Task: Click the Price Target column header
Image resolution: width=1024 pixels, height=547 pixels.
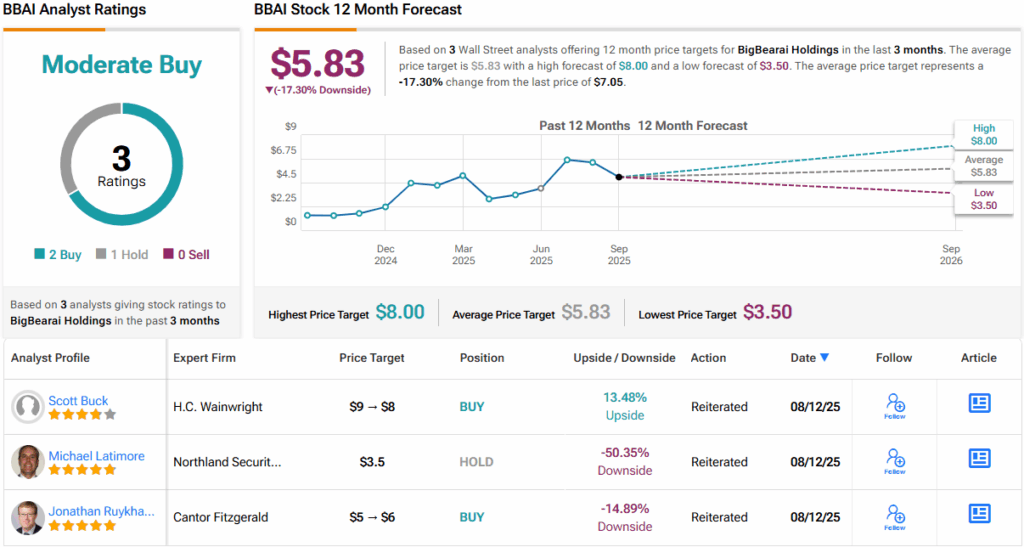Action: (x=372, y=358)
